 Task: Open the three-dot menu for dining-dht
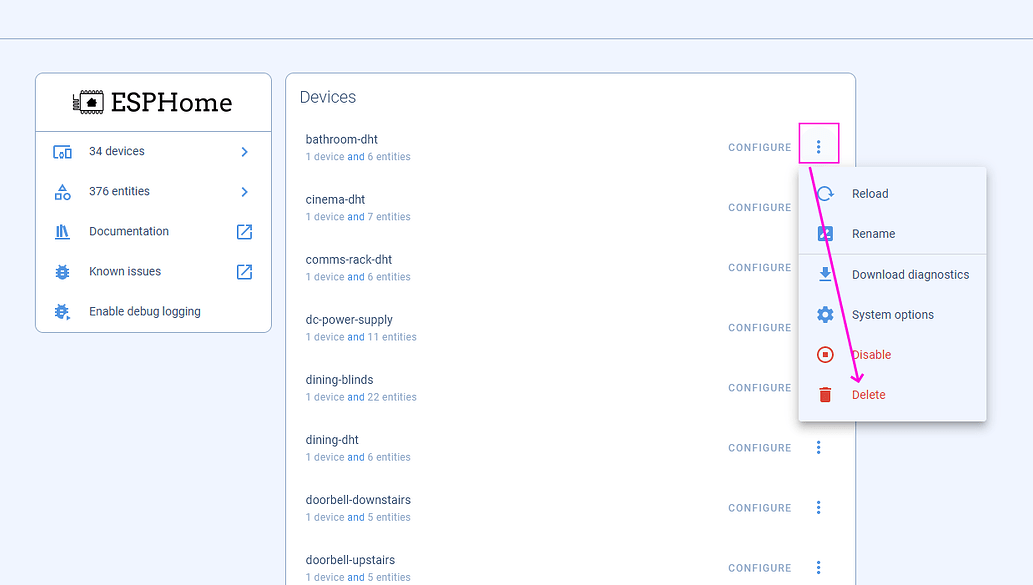[x=819, y=447]
